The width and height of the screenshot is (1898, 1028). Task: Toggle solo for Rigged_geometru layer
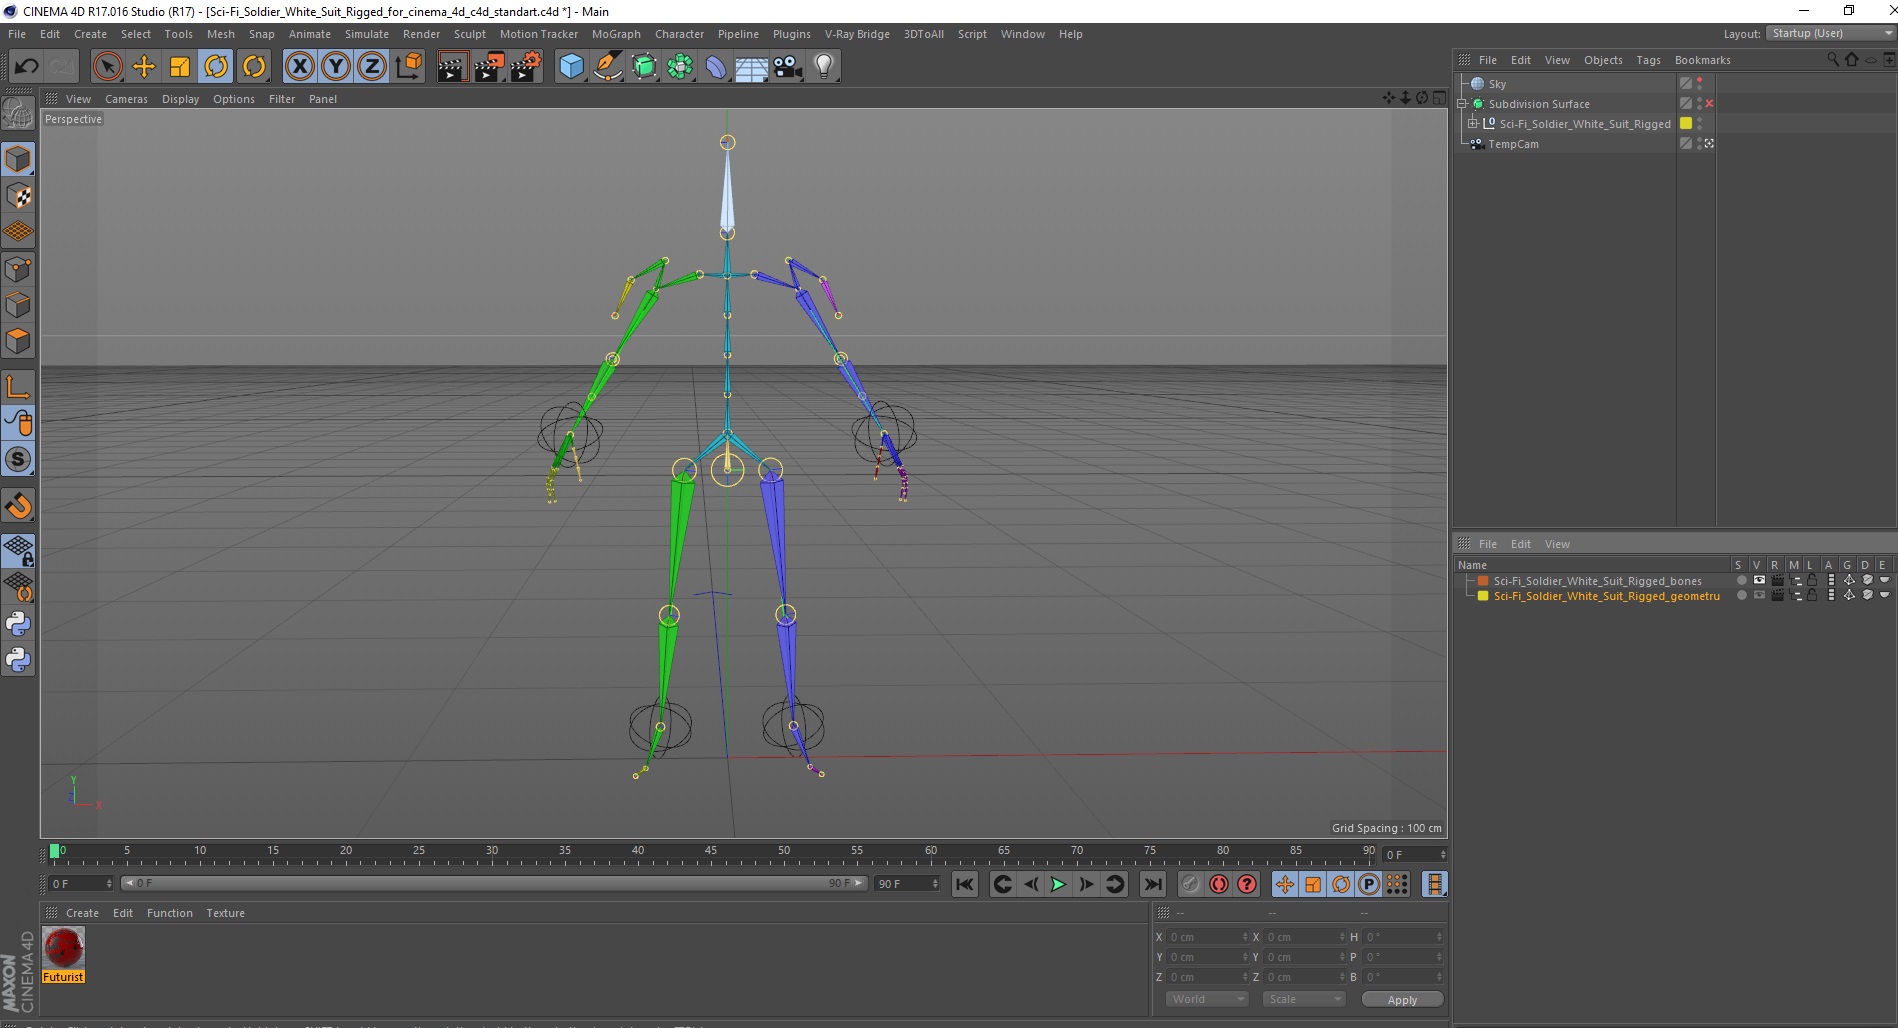tap(1741, 595)
